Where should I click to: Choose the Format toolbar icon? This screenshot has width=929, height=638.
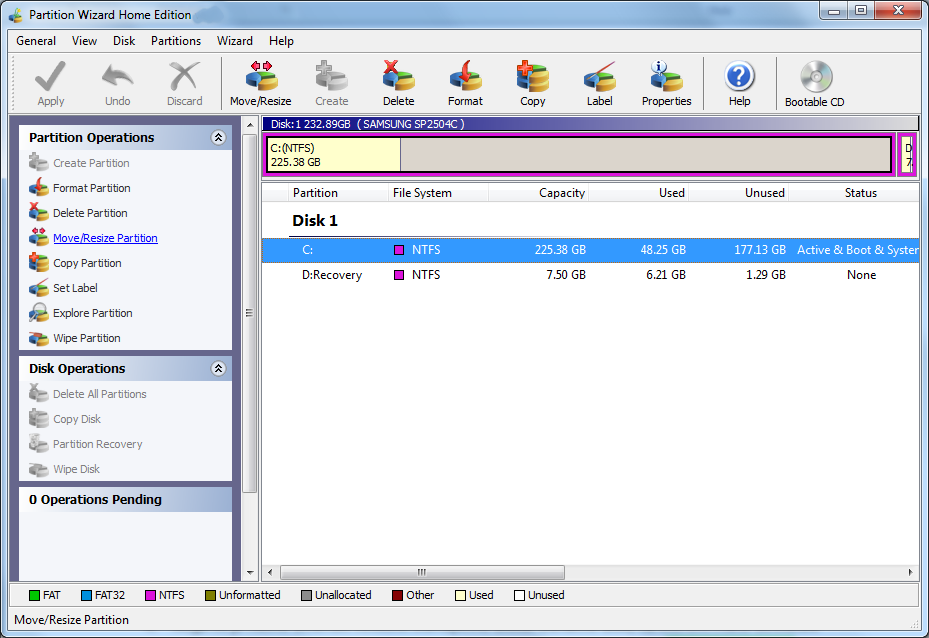pyautogui.click(x=465, y=76)
